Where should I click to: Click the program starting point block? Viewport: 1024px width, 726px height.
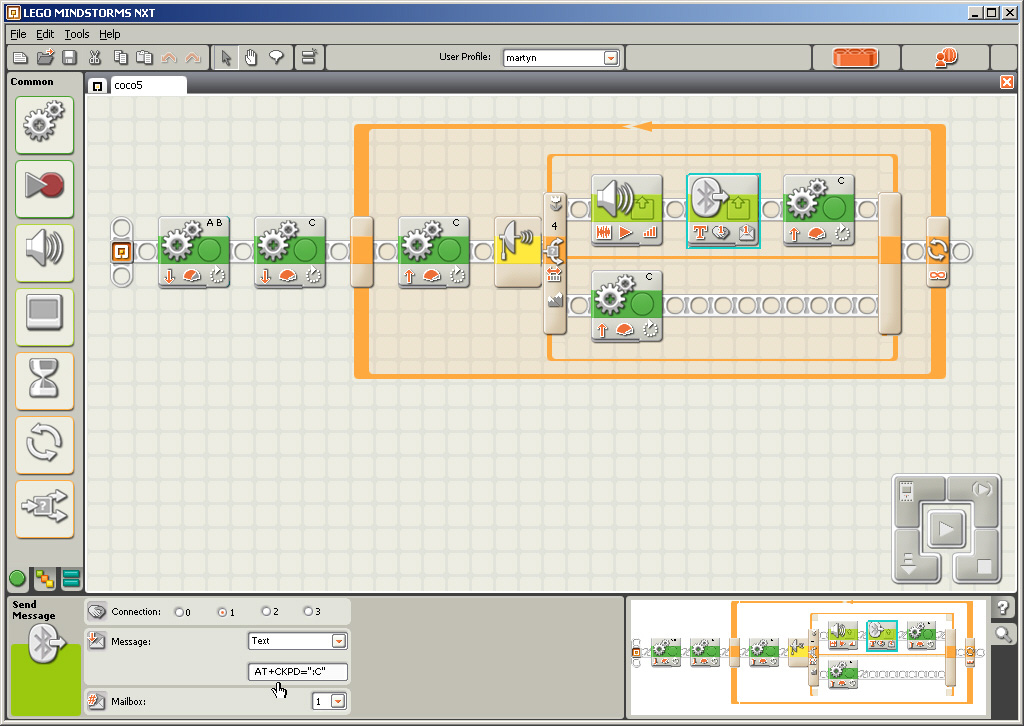[x=121, y=251]
